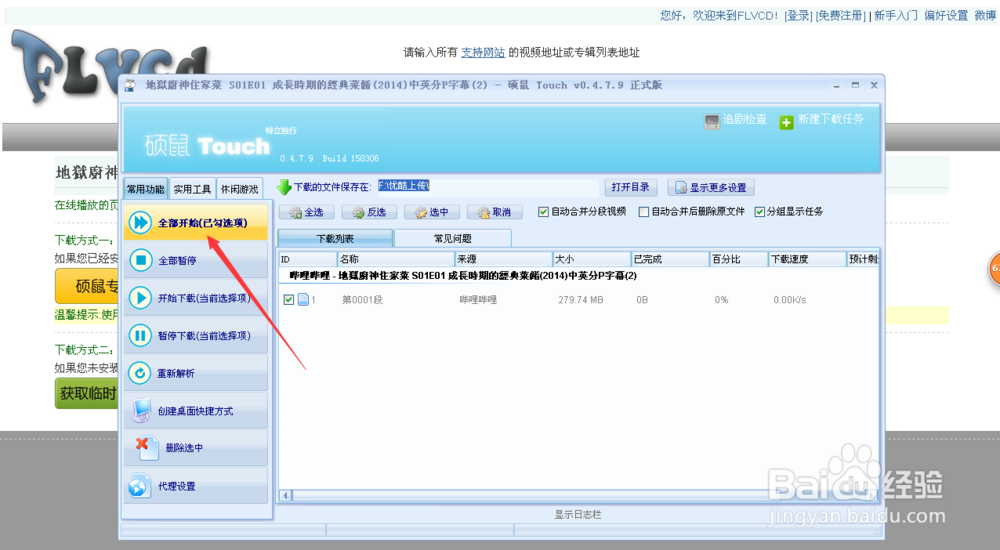Click the Download Speed (下载速度) column header
1000x550 pixels.
click(x=807, y=259)
